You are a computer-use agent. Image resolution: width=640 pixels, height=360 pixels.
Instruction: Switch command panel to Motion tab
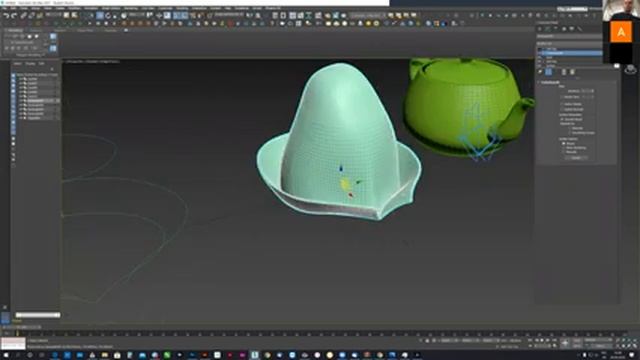[564, 29]
